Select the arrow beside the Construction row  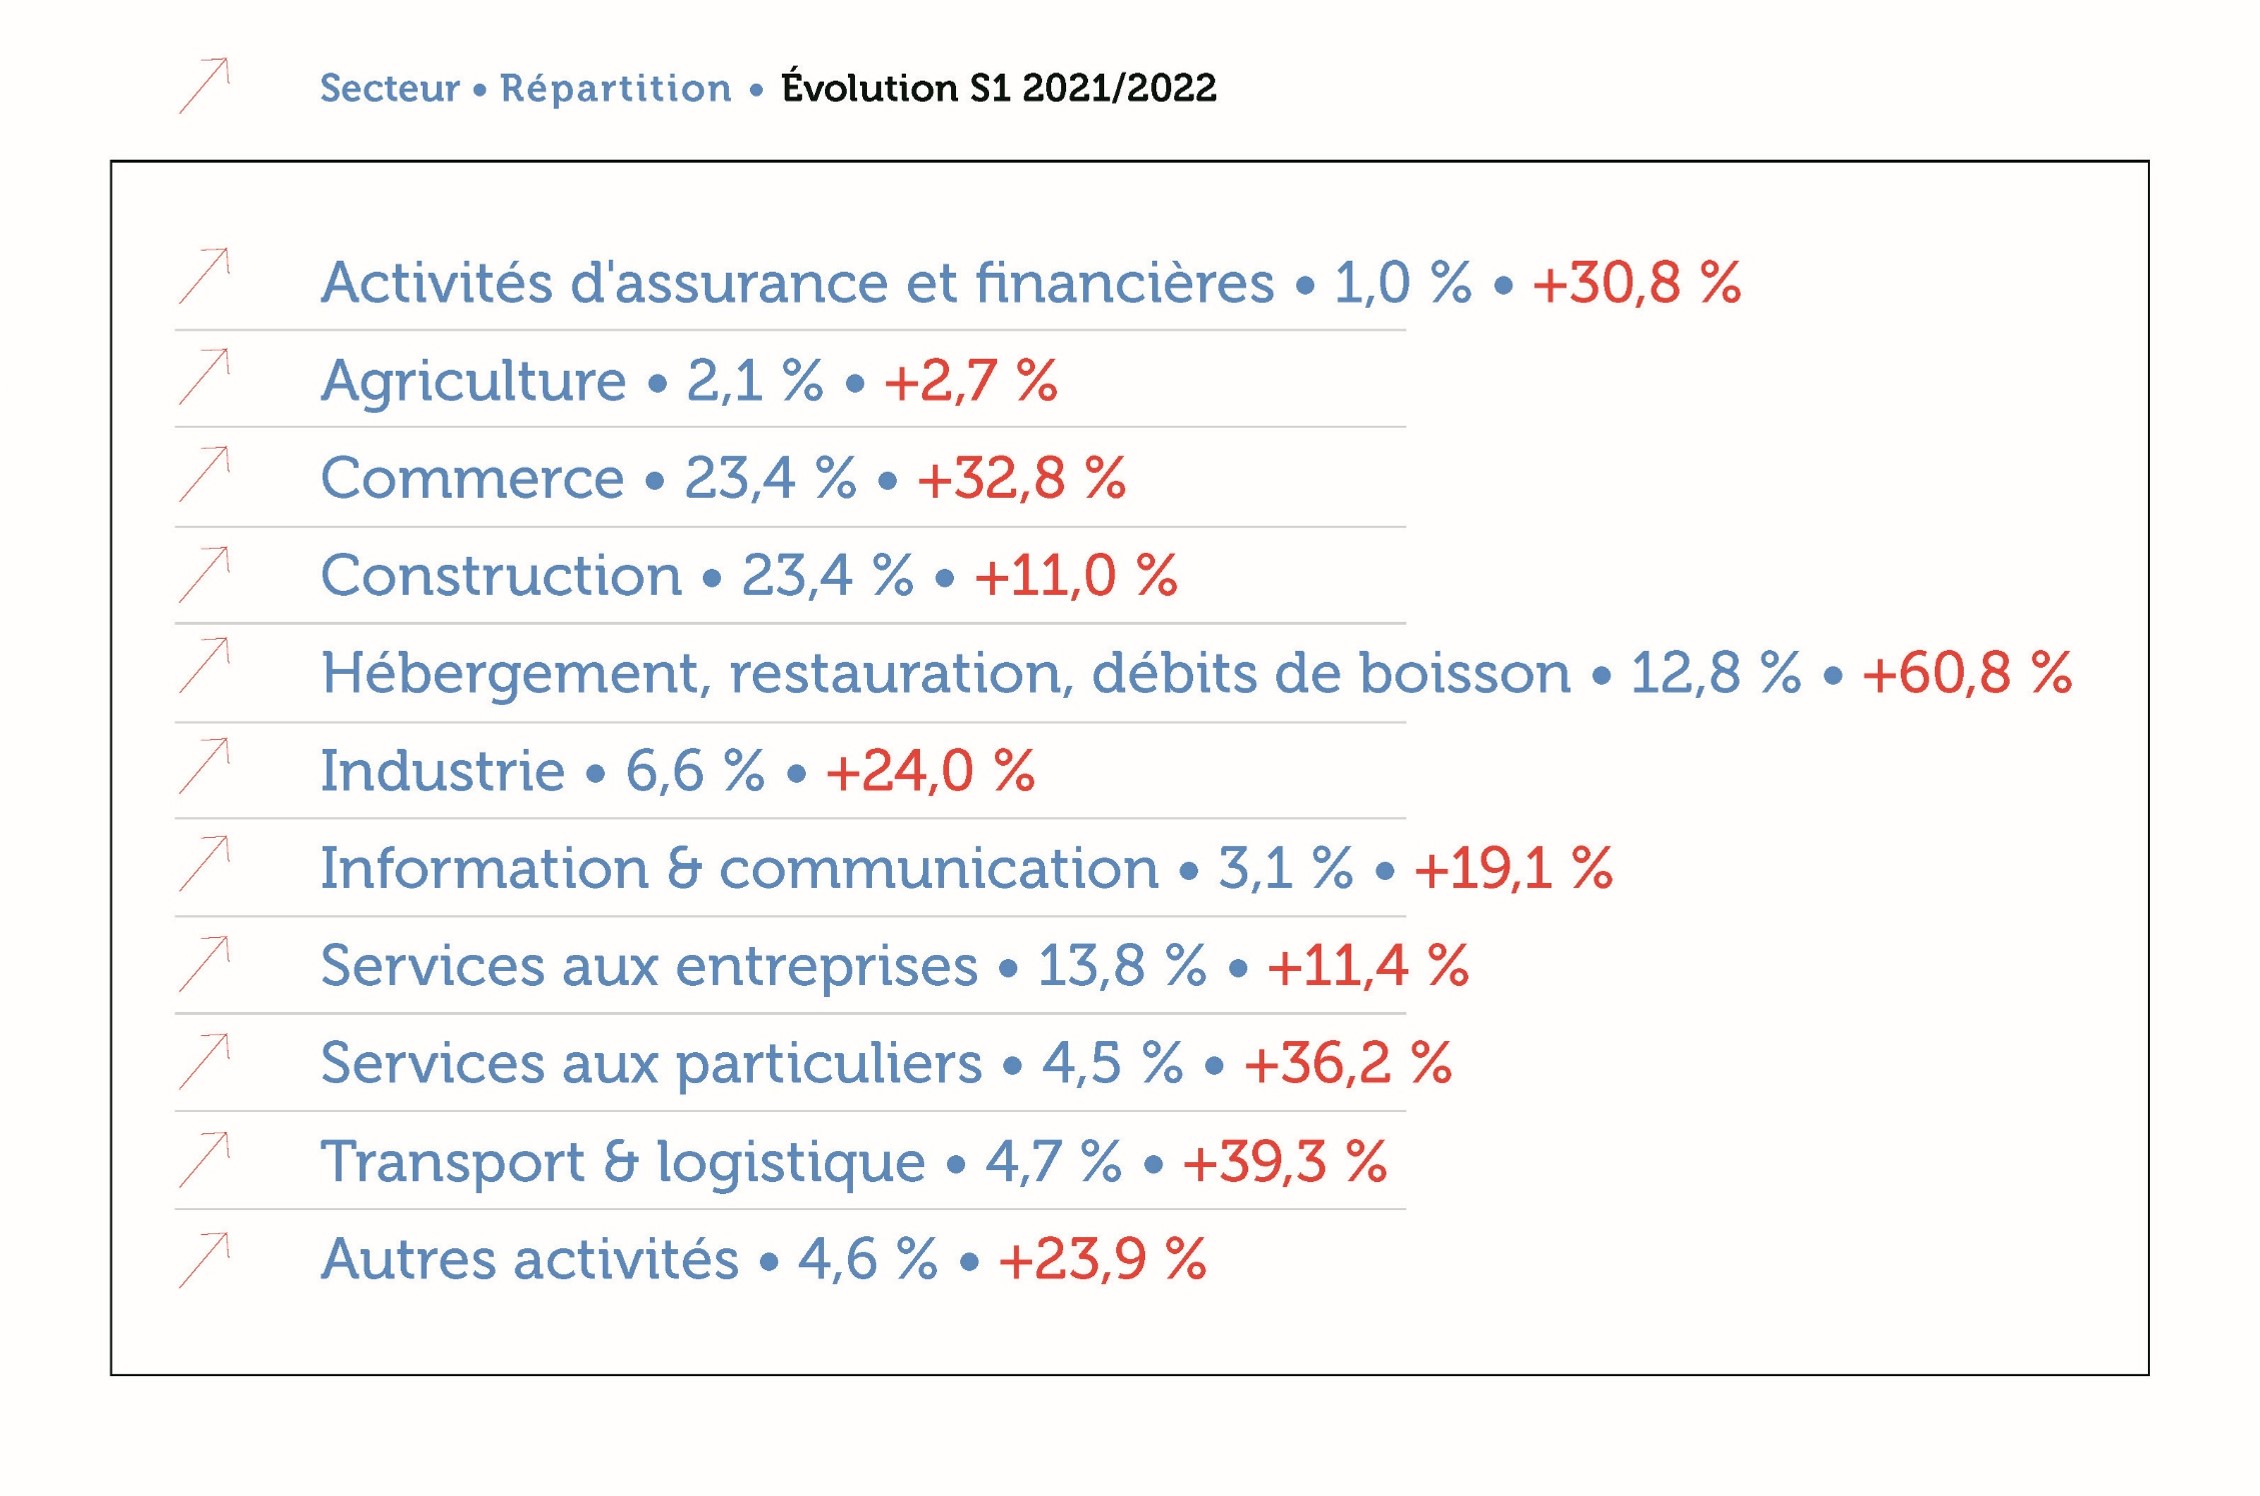tap(205, 575)
